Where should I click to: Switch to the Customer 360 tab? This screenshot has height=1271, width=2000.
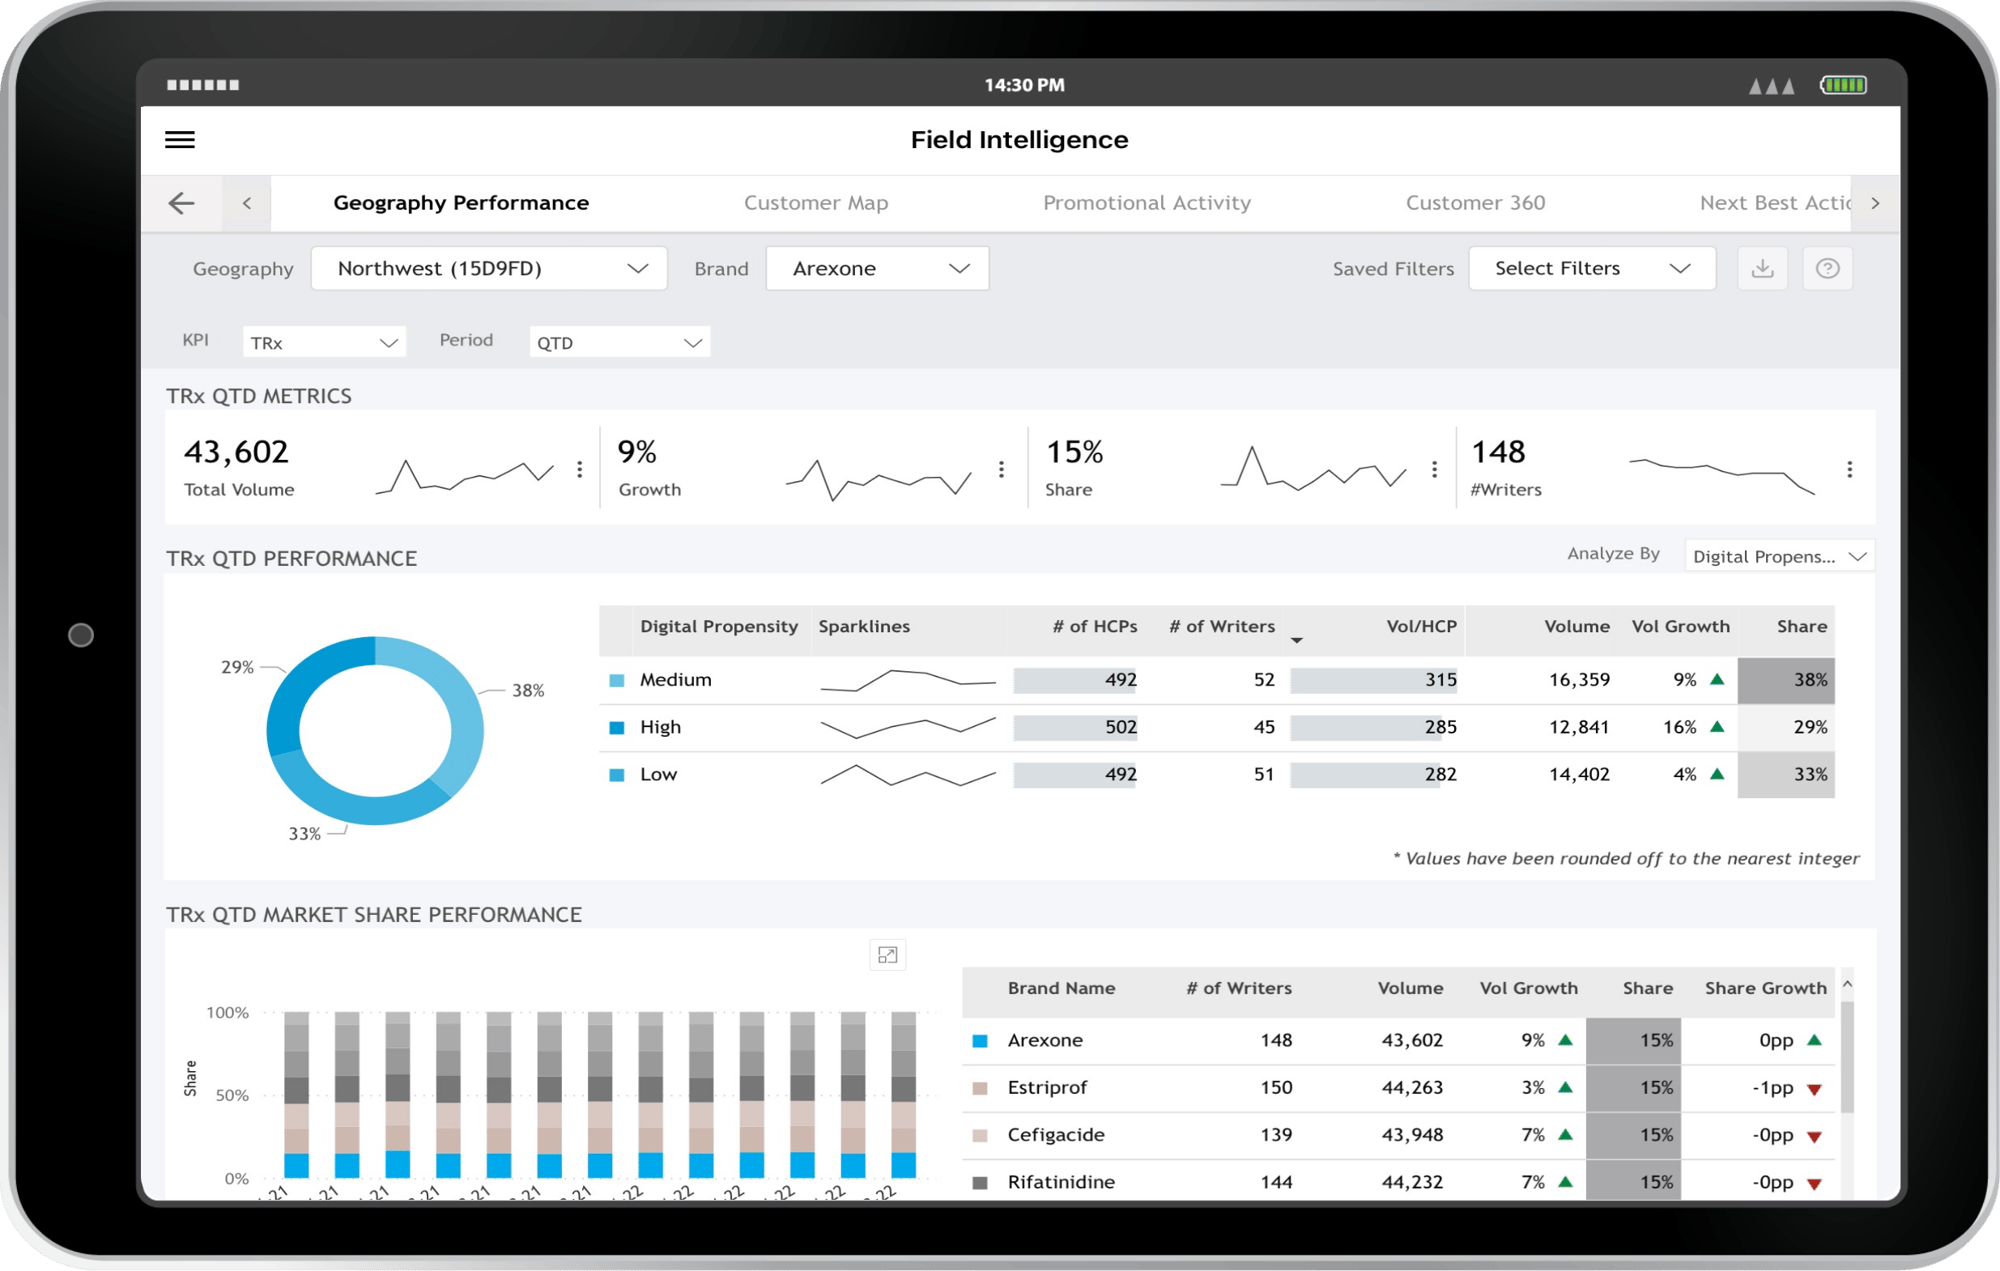coord(1475,203)
